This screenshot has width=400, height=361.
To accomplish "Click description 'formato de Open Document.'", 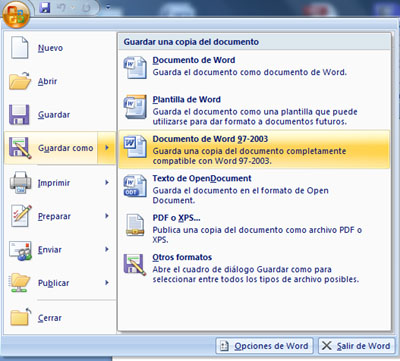I will (x=240, y=195).
